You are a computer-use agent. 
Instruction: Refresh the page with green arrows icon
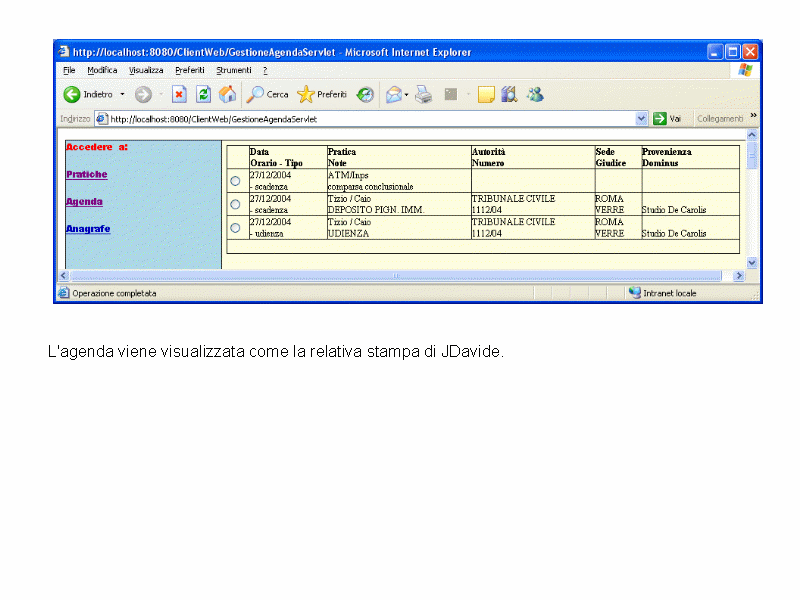[204, 94]
